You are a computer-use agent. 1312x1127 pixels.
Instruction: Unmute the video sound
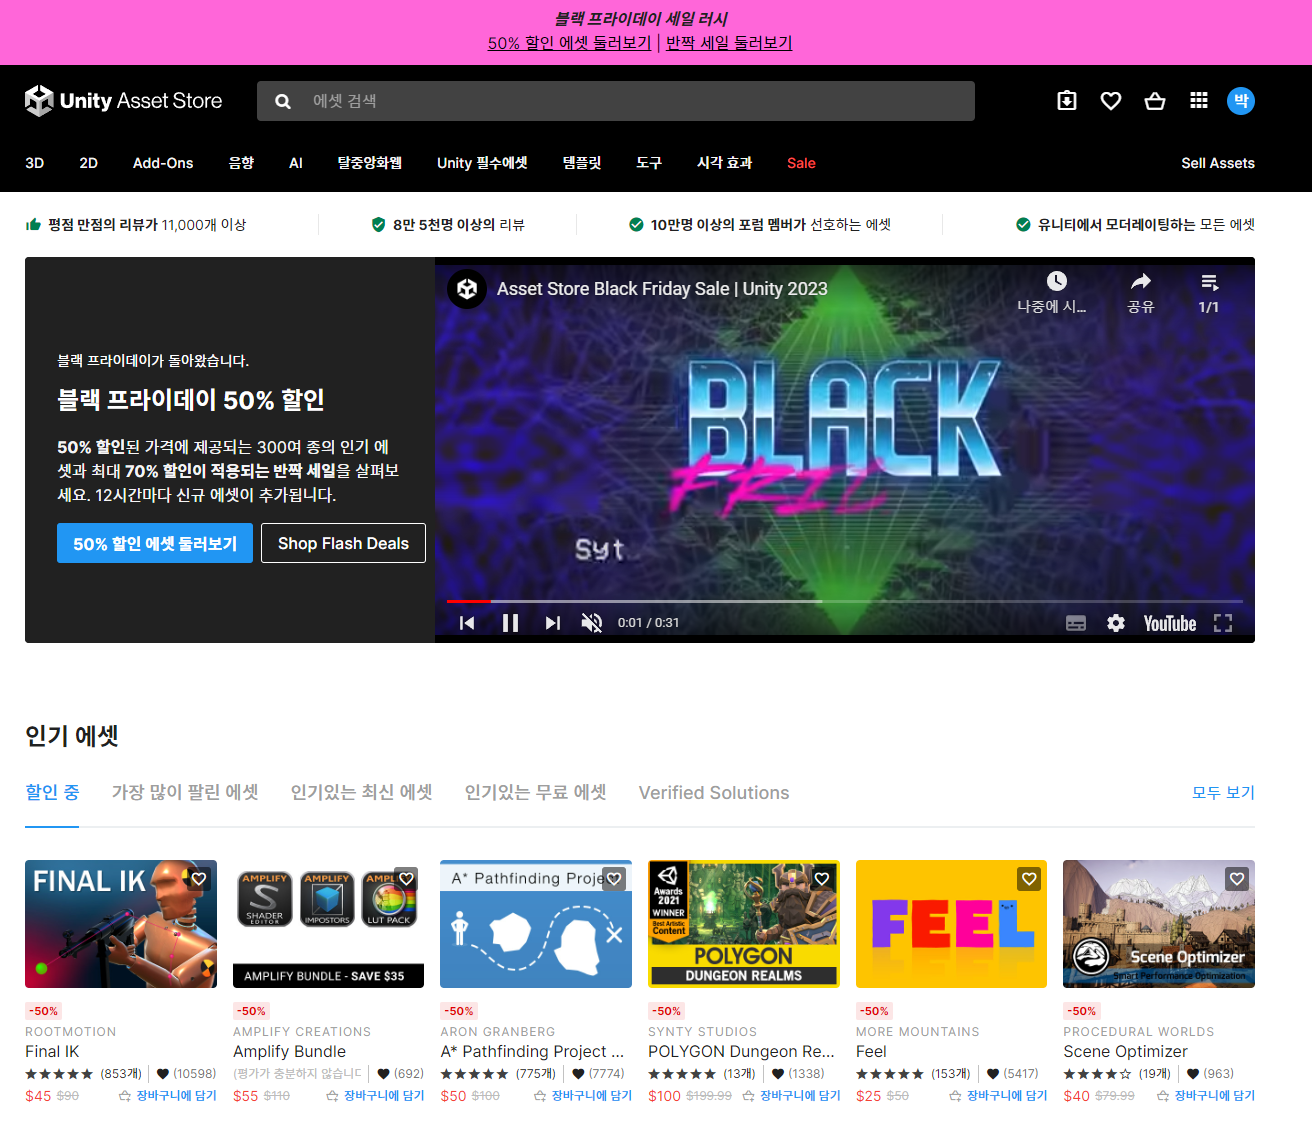coord(592,623)
